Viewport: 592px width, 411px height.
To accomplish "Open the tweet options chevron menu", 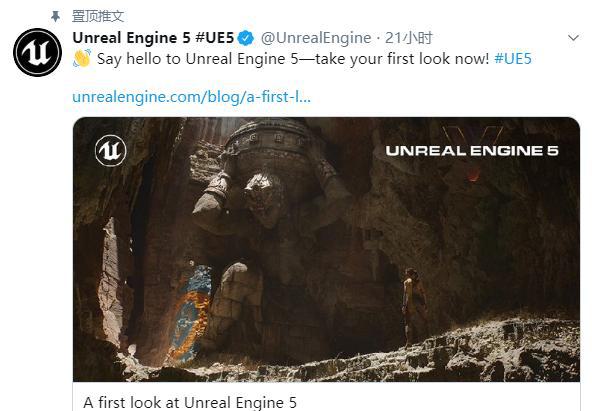I will pyautogui.click(x=573, y=38).
